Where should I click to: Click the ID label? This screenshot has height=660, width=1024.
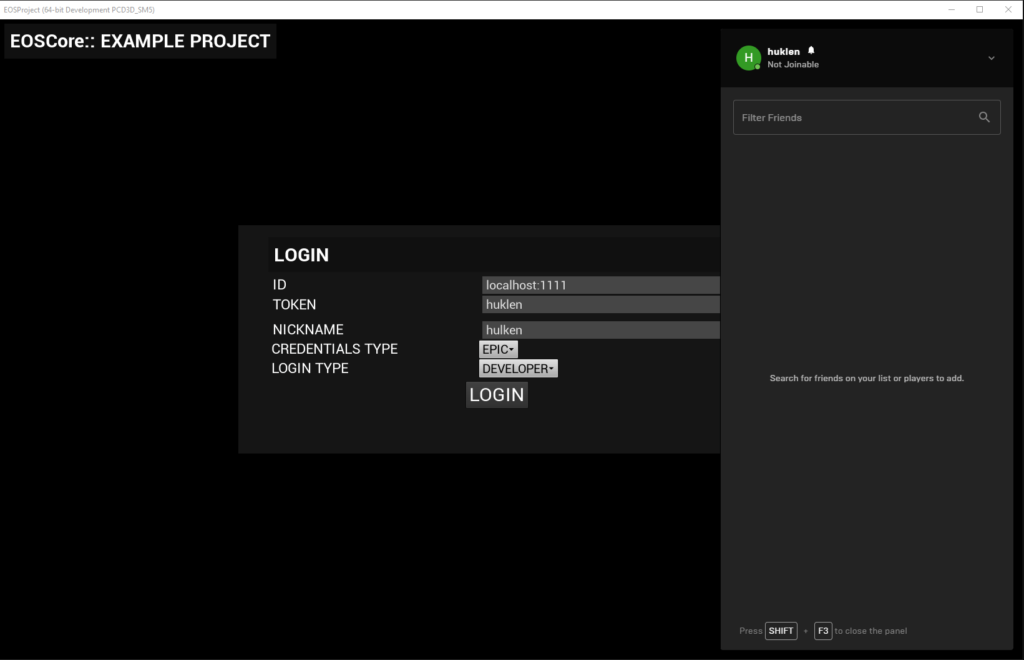tap(280, 285)
